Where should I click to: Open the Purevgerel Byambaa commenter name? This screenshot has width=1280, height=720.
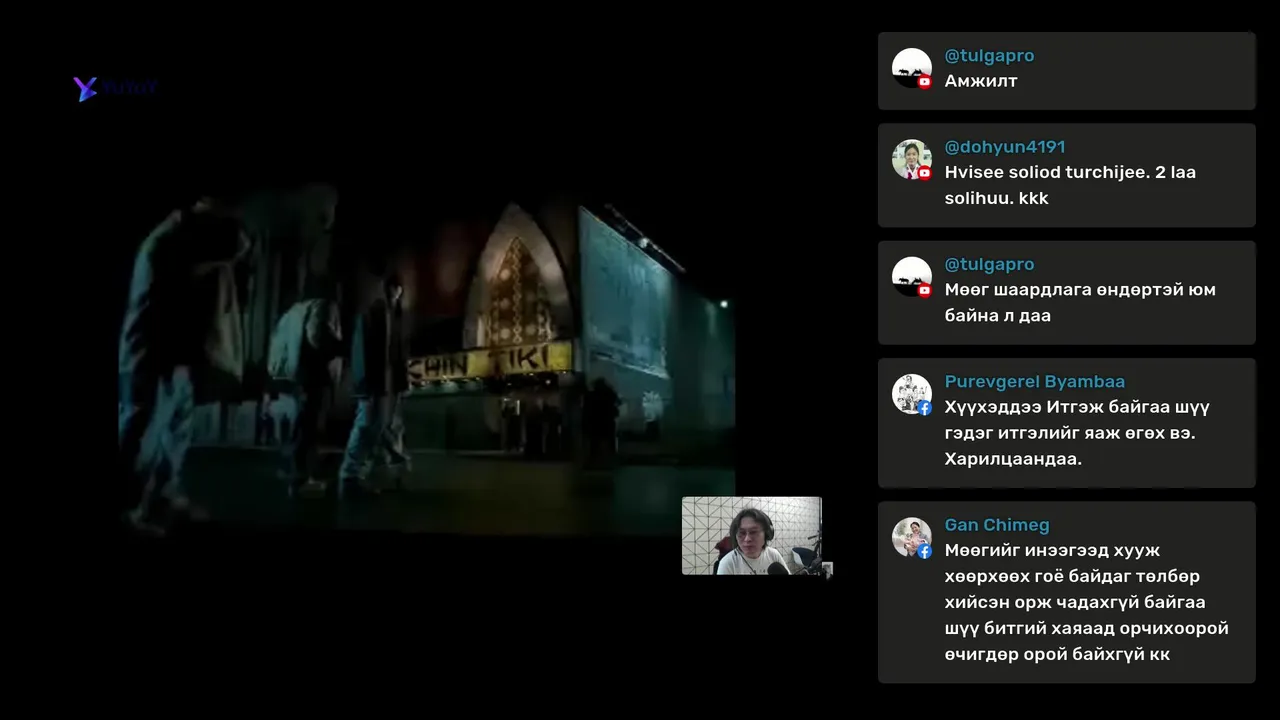click(1035, 381)
